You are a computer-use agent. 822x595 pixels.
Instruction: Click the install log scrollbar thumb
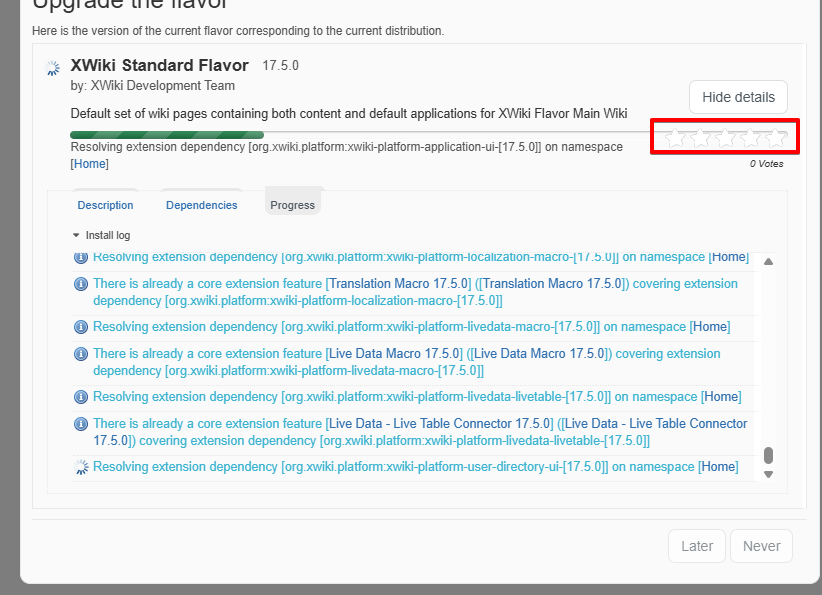point(769,456)
